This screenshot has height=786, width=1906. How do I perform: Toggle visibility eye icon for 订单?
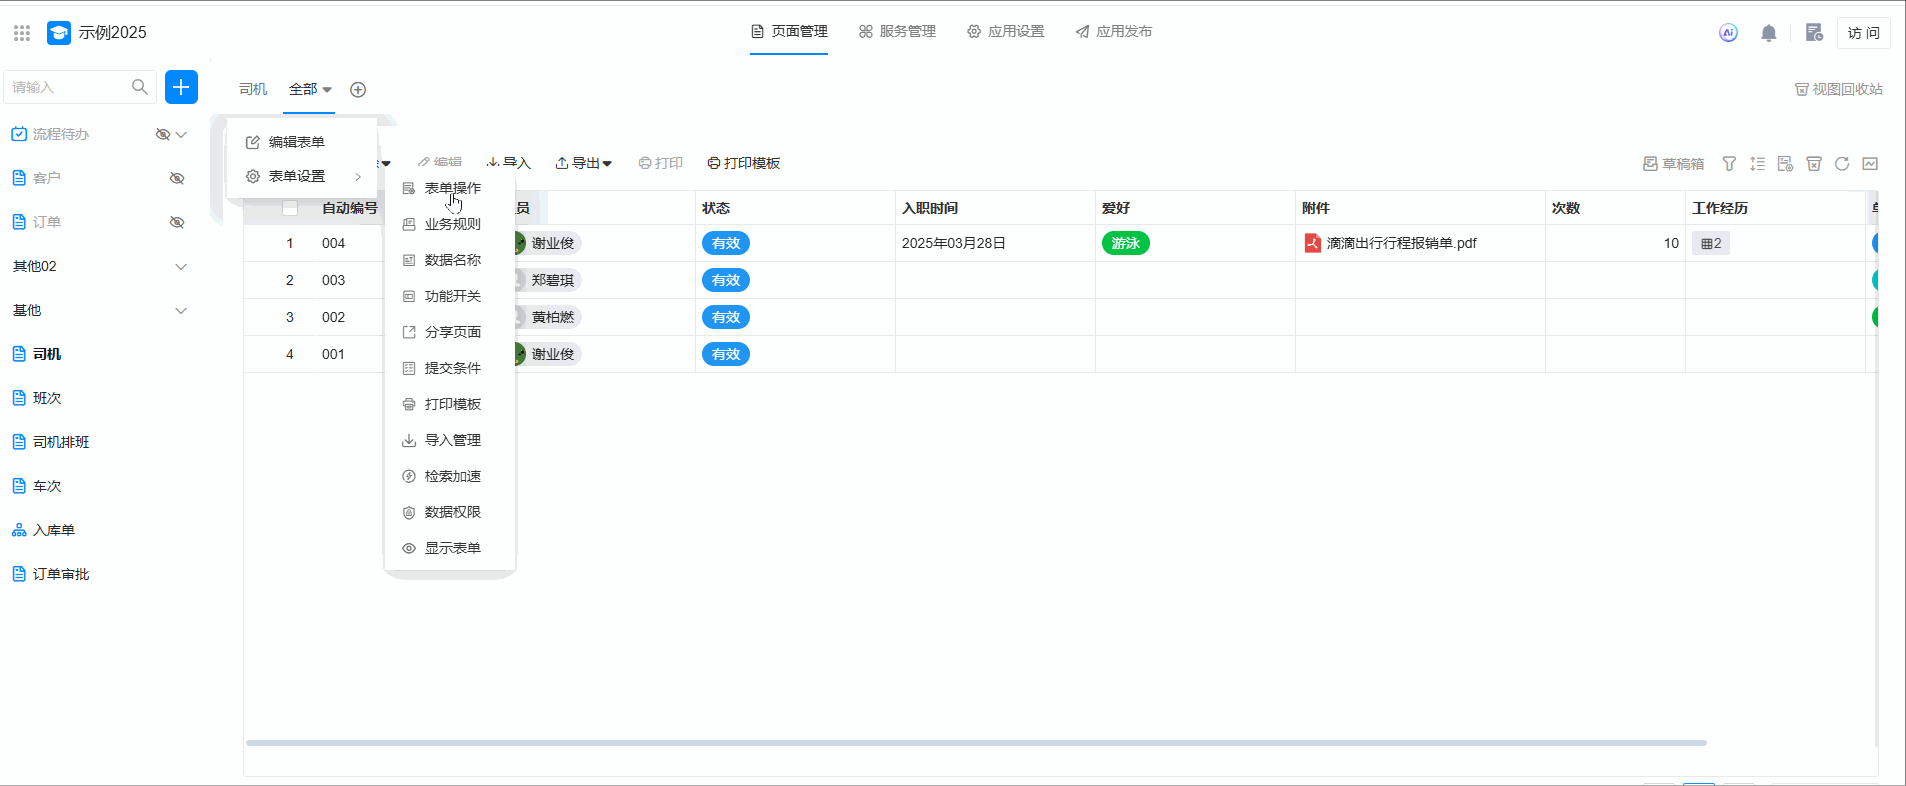177,222
